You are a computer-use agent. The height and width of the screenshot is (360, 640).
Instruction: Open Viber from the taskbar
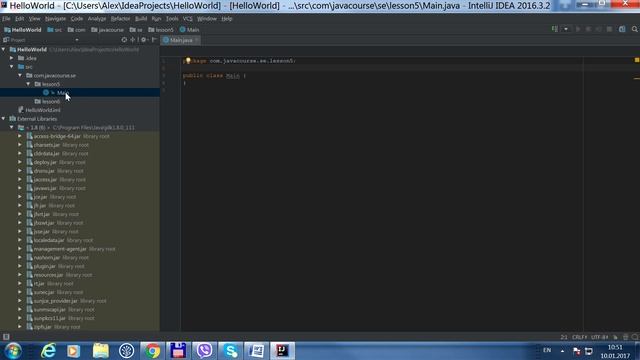204,351
